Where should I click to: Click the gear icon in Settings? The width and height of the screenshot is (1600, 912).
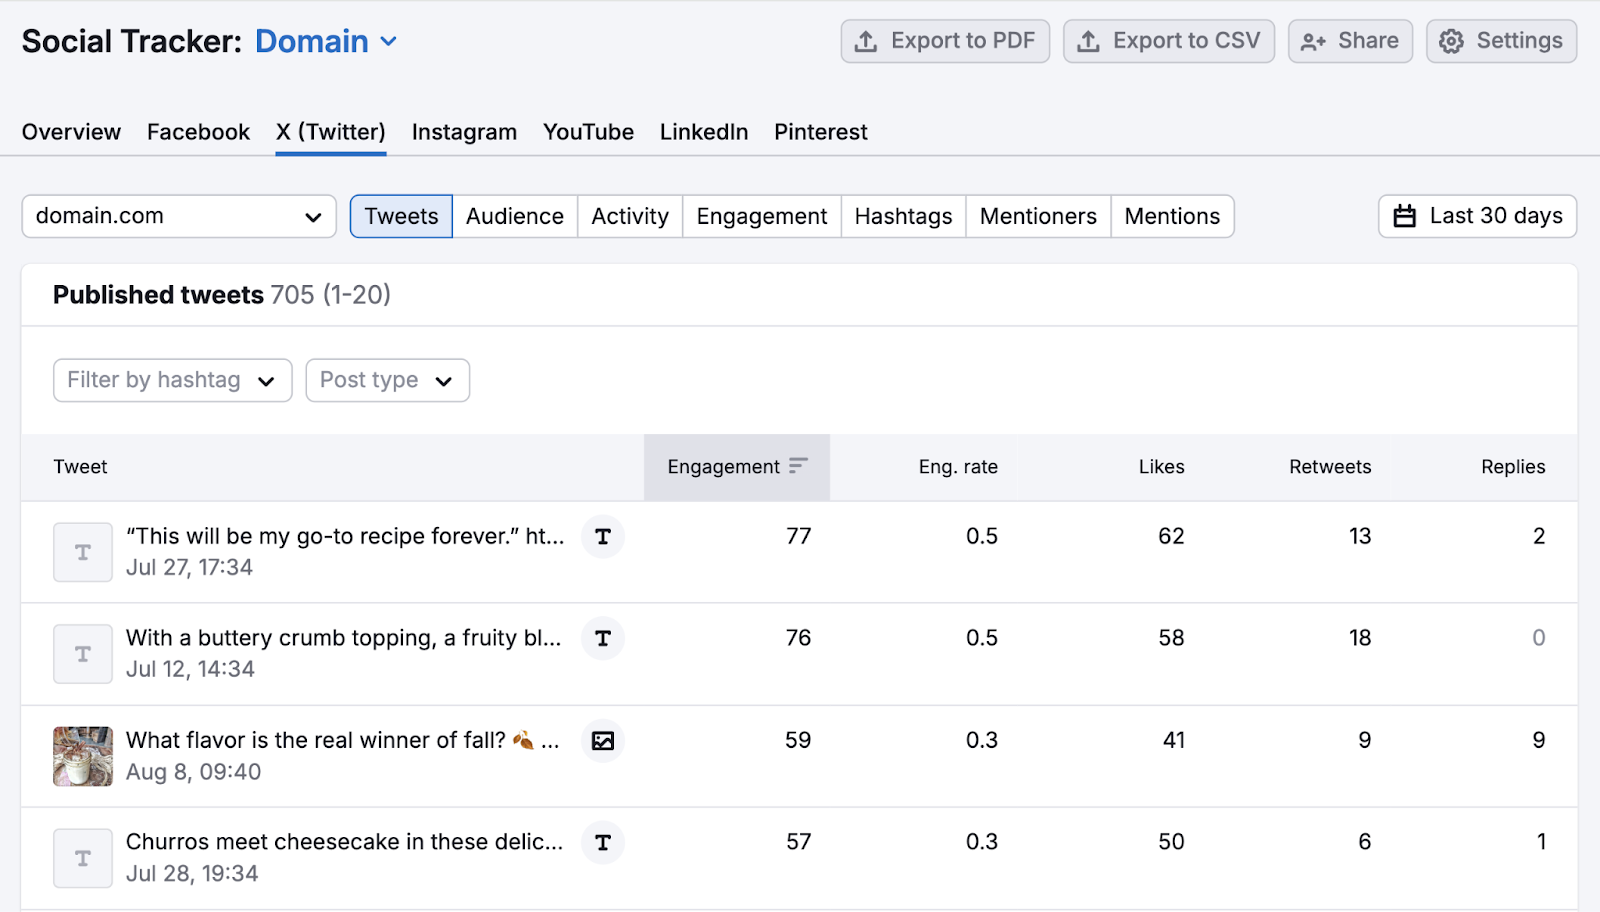coord(1451,41)
